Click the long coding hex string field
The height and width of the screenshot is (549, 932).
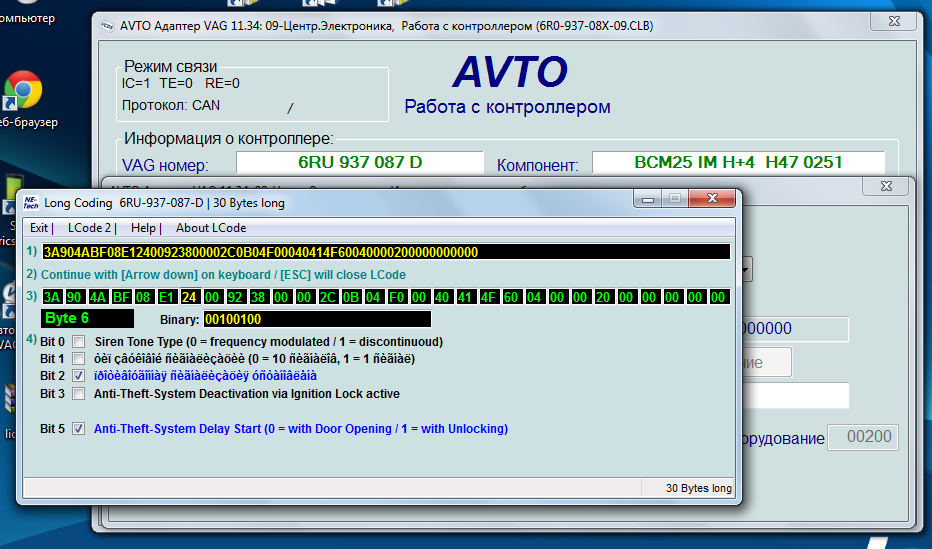(x=385, y=252)
